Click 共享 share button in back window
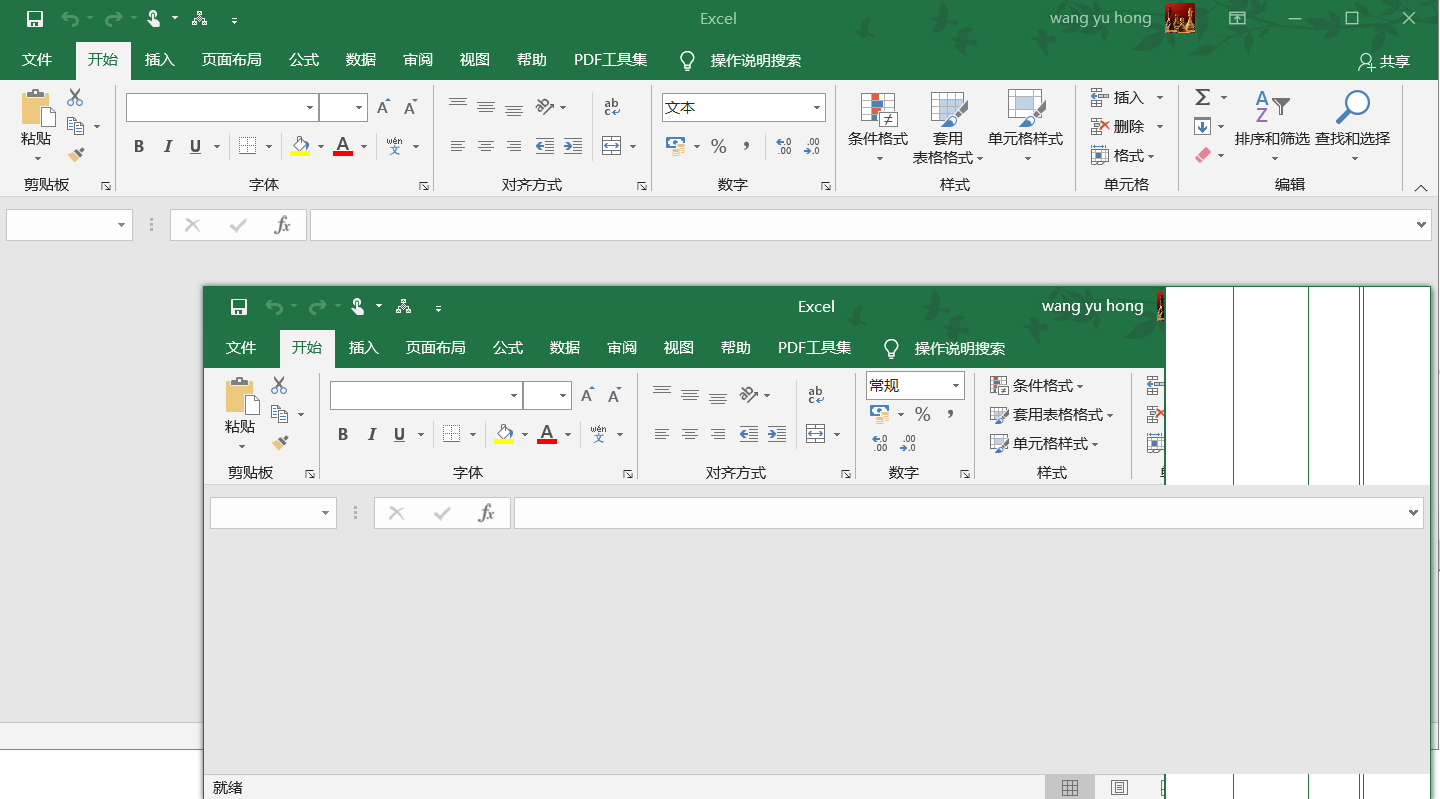 [x=1384, y=61]
